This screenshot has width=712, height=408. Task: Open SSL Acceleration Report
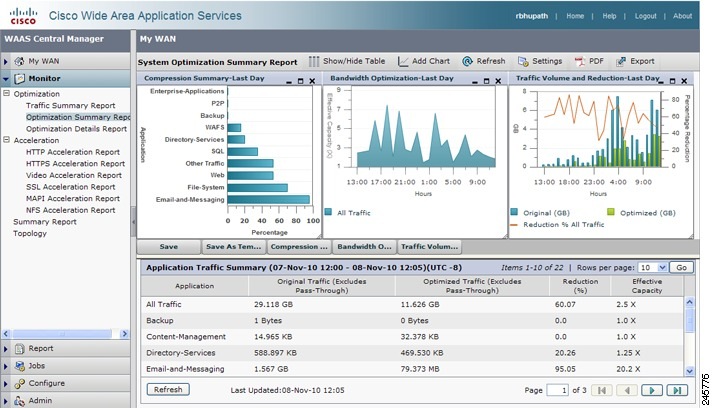coord(70,187)
